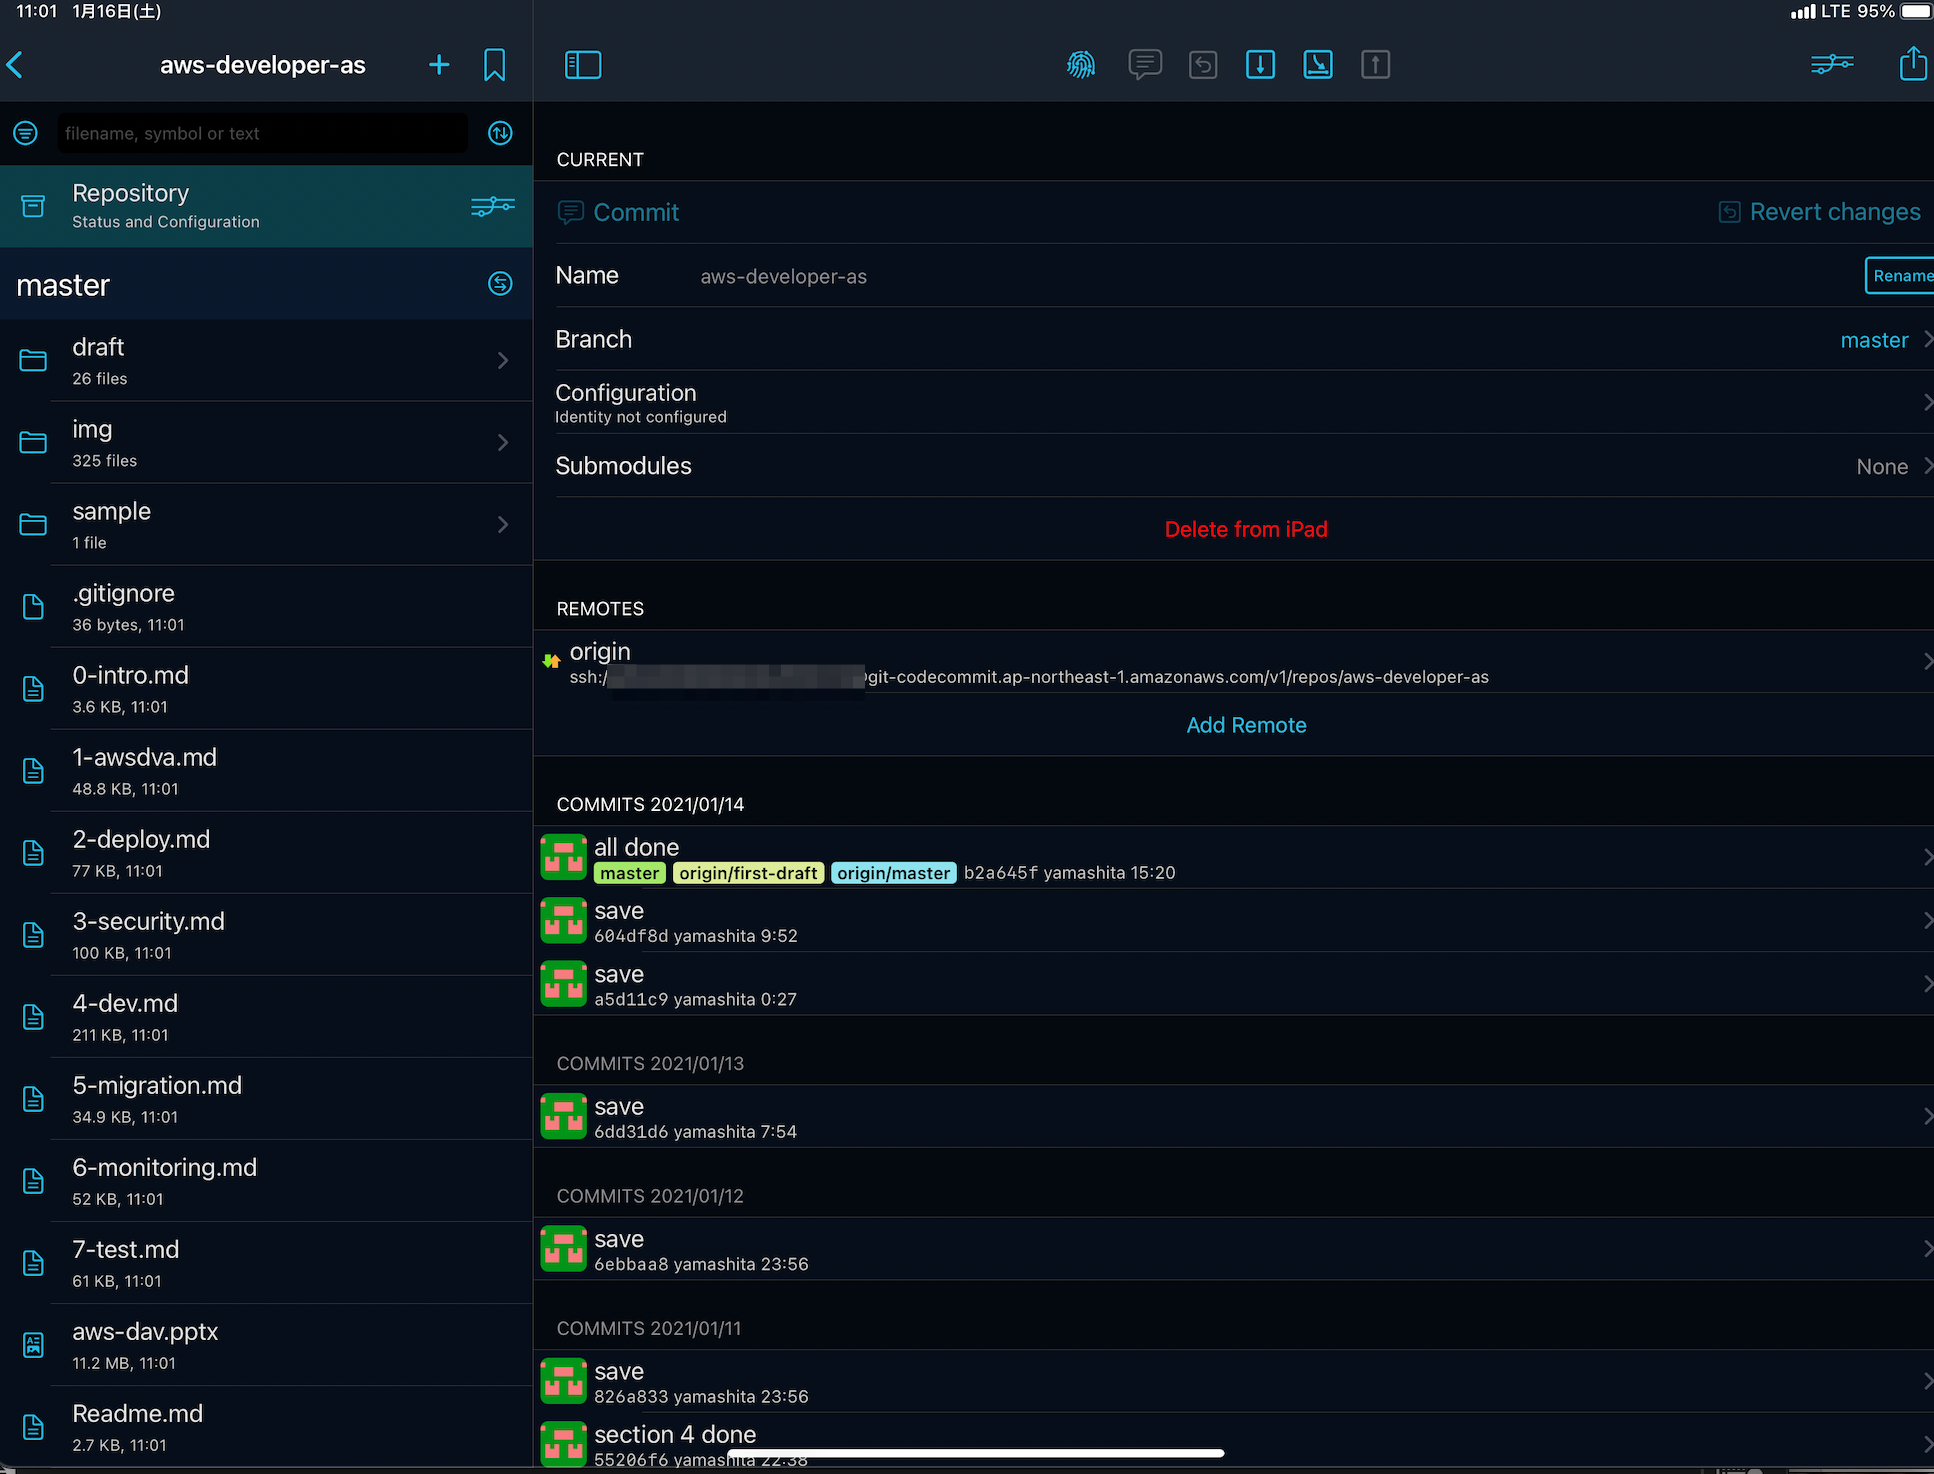Select the Repository Status and Configuration row

point(266,206)
